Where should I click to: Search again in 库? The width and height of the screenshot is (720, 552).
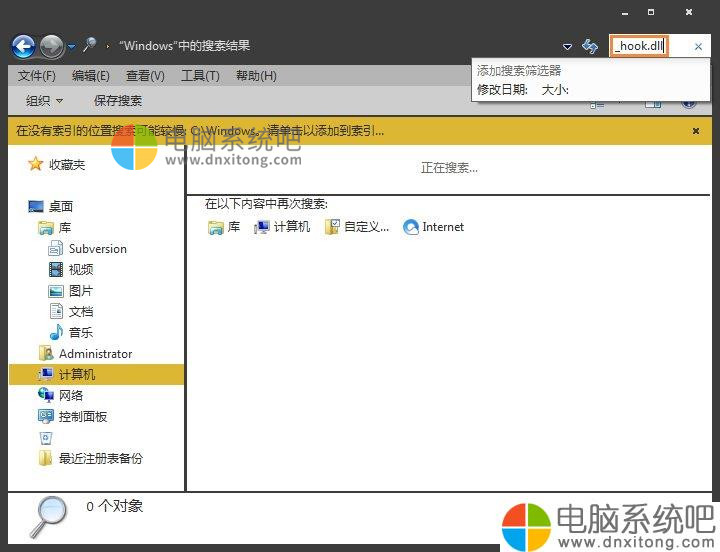point(224,227)
